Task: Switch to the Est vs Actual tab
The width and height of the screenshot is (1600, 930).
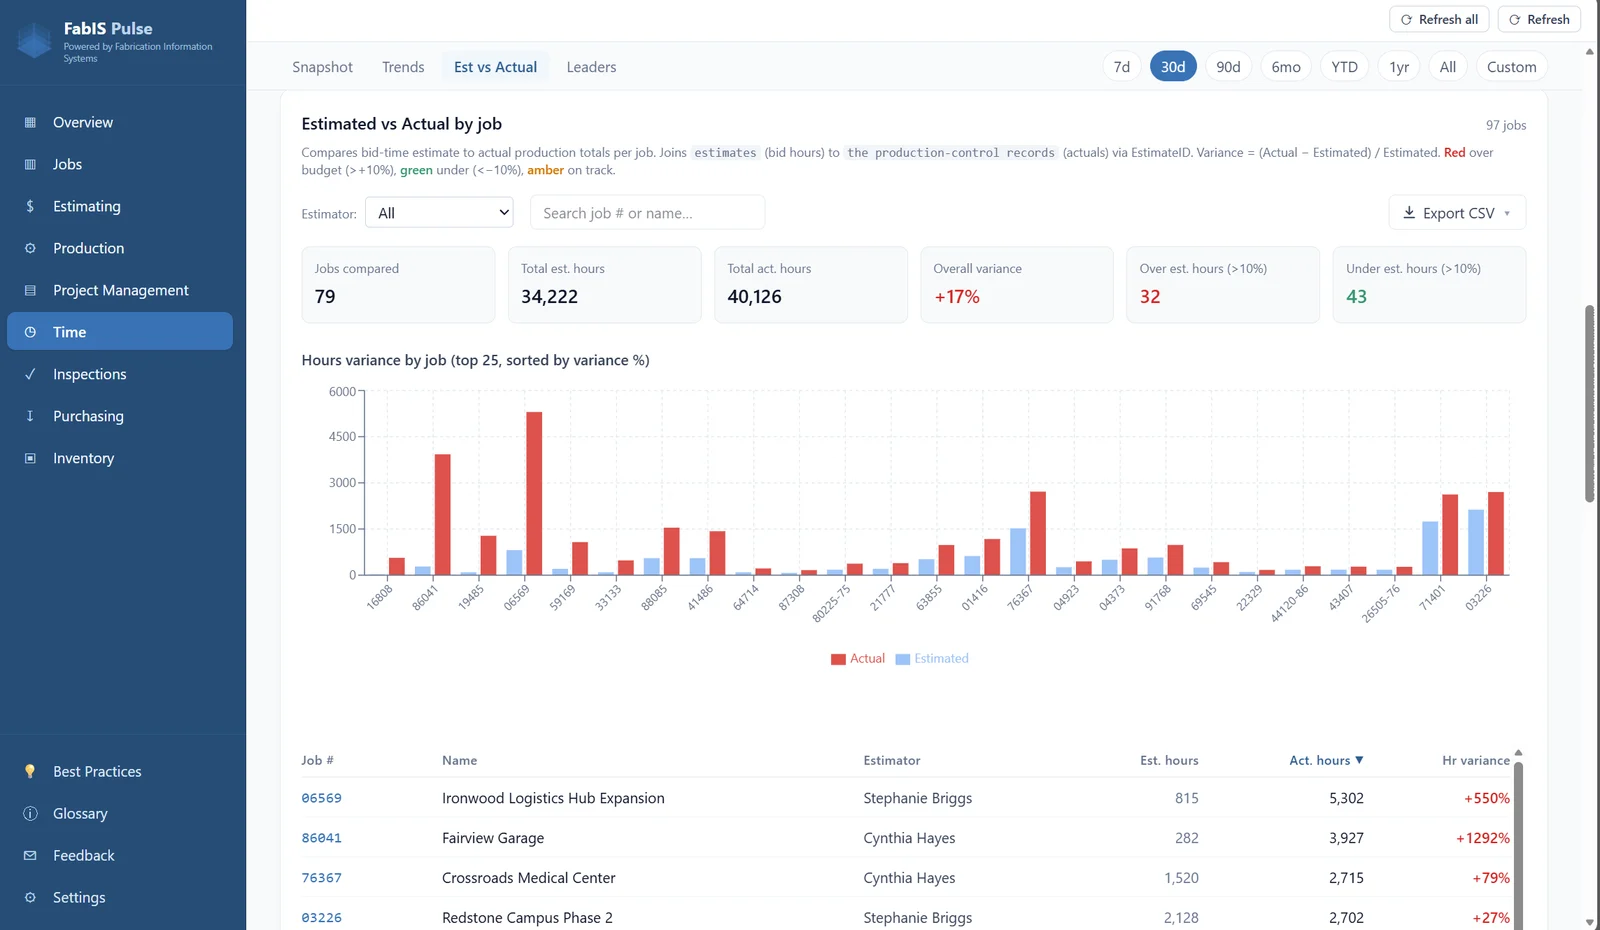Action: coord(495,67)
